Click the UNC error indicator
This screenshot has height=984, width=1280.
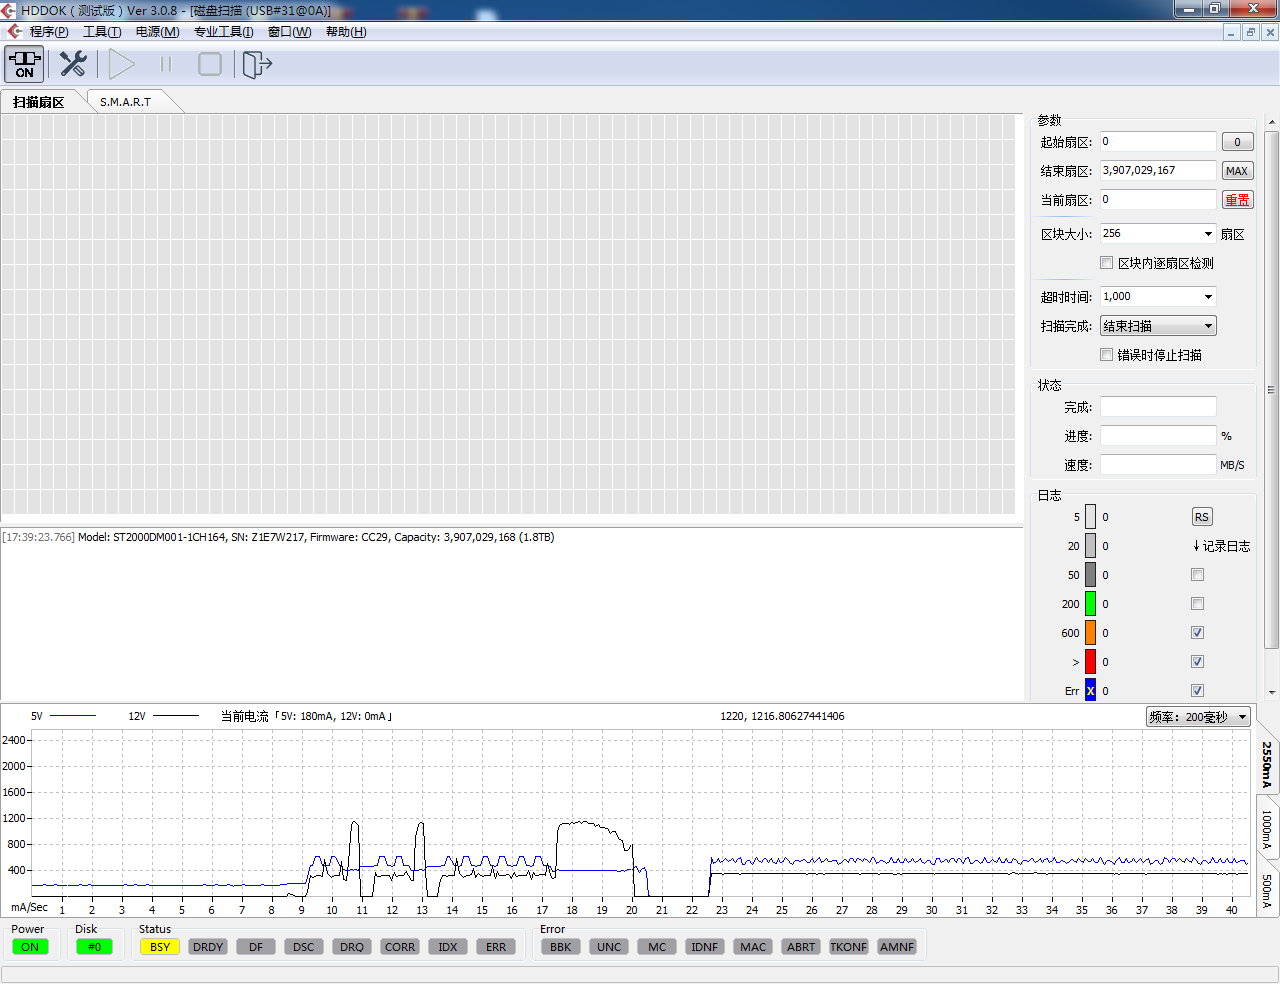(x=609, y=947)
